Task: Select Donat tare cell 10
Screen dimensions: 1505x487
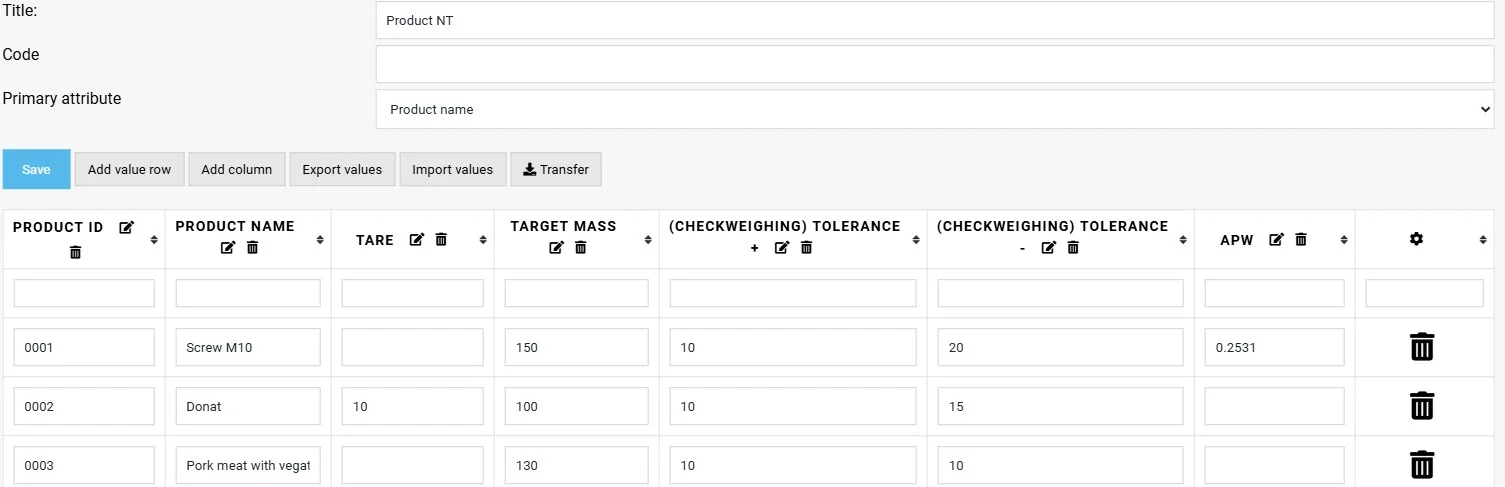Action: (x=413, y=406)
